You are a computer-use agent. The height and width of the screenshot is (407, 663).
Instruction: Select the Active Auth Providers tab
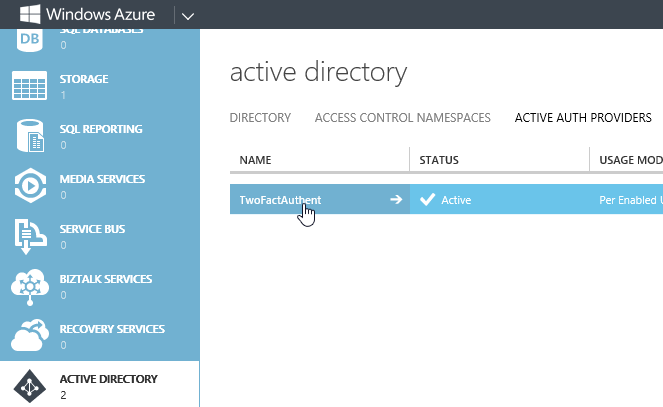[x=583, y=118]
